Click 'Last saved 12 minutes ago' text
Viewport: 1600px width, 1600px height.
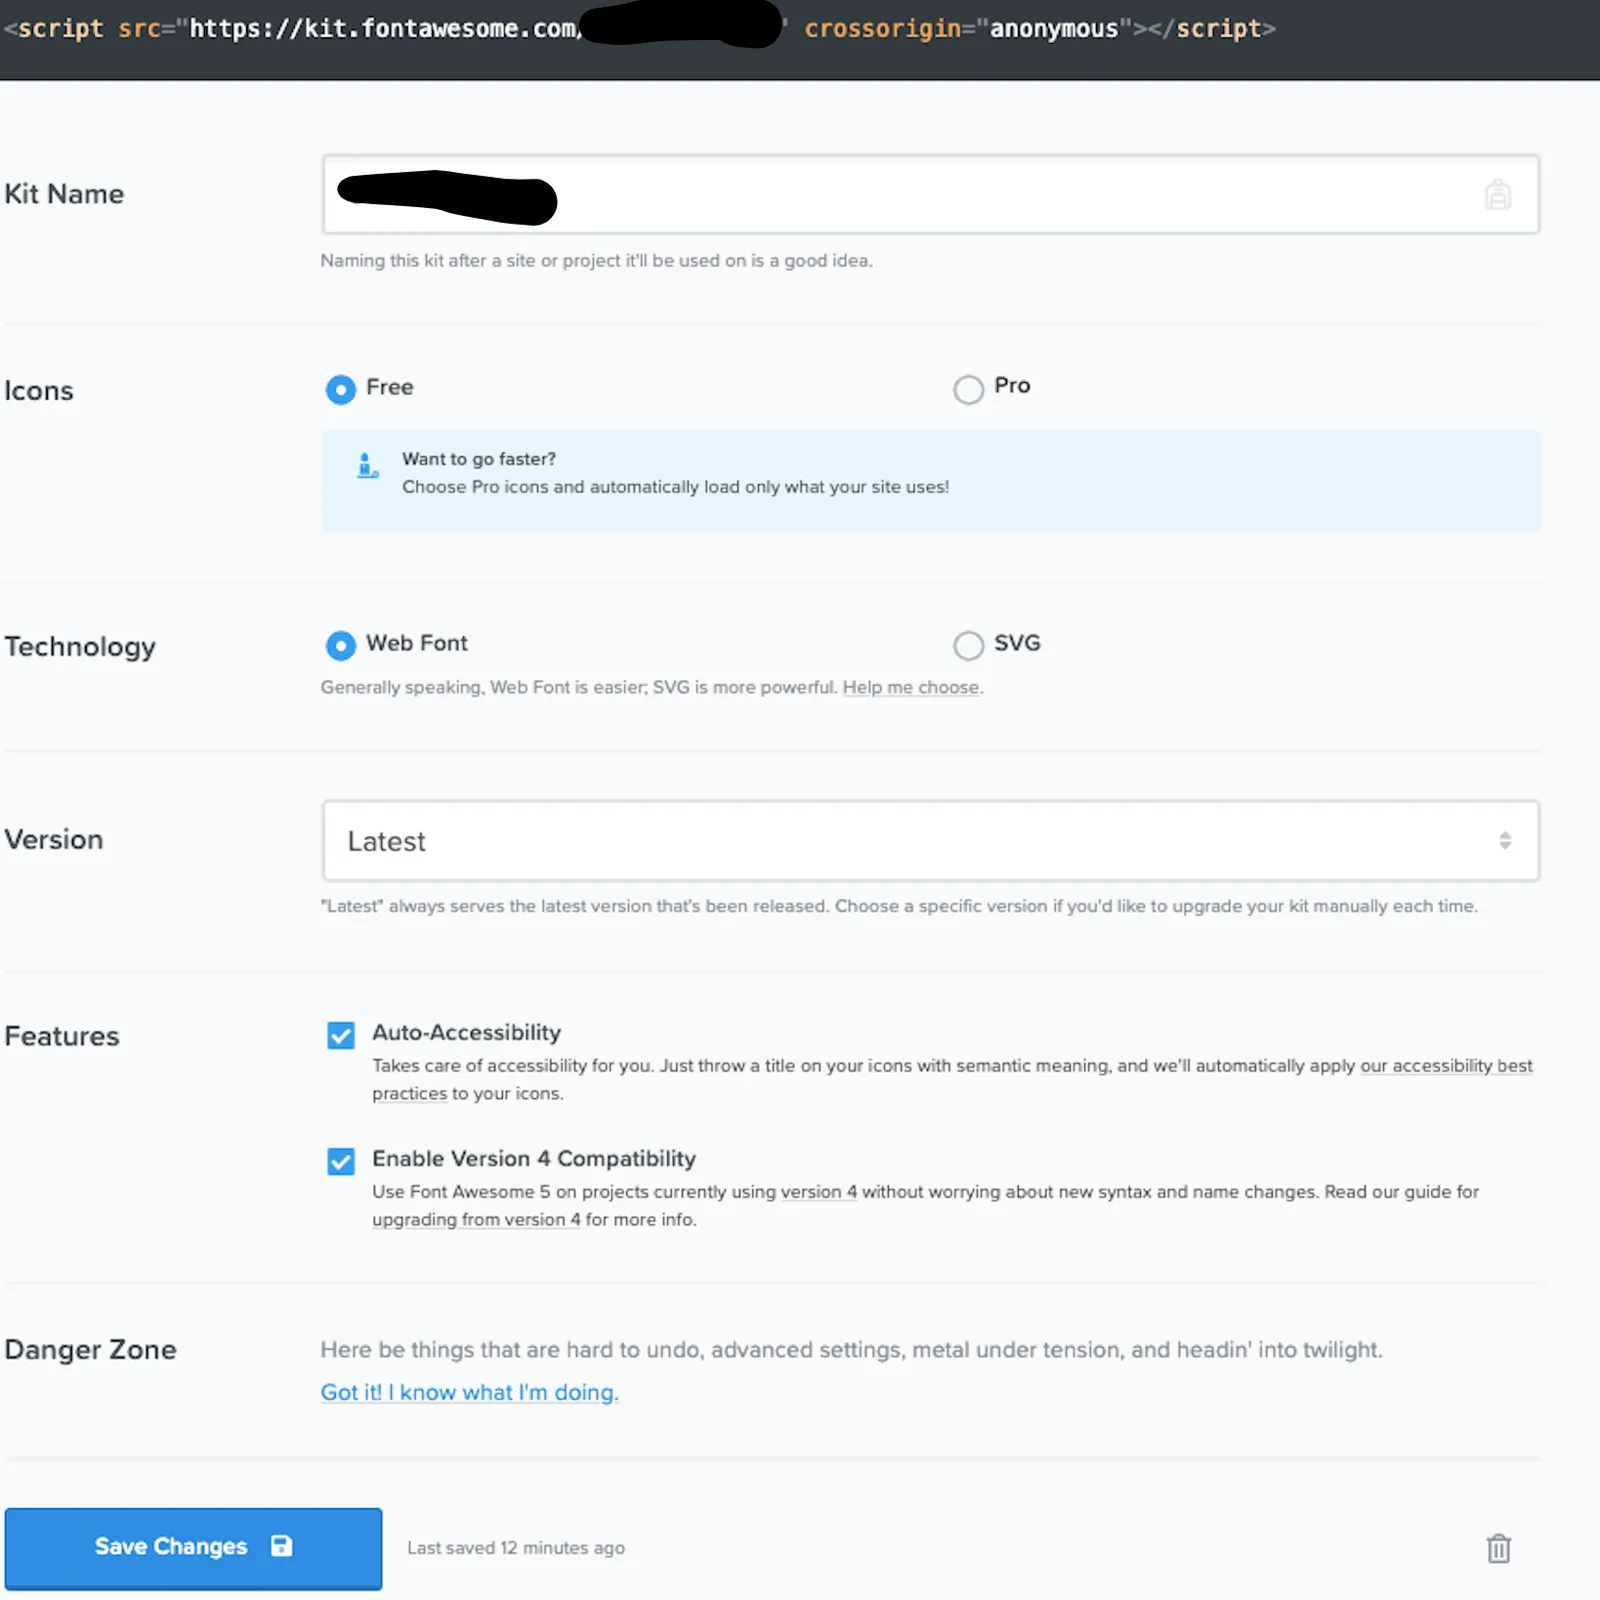(516, 1548)
